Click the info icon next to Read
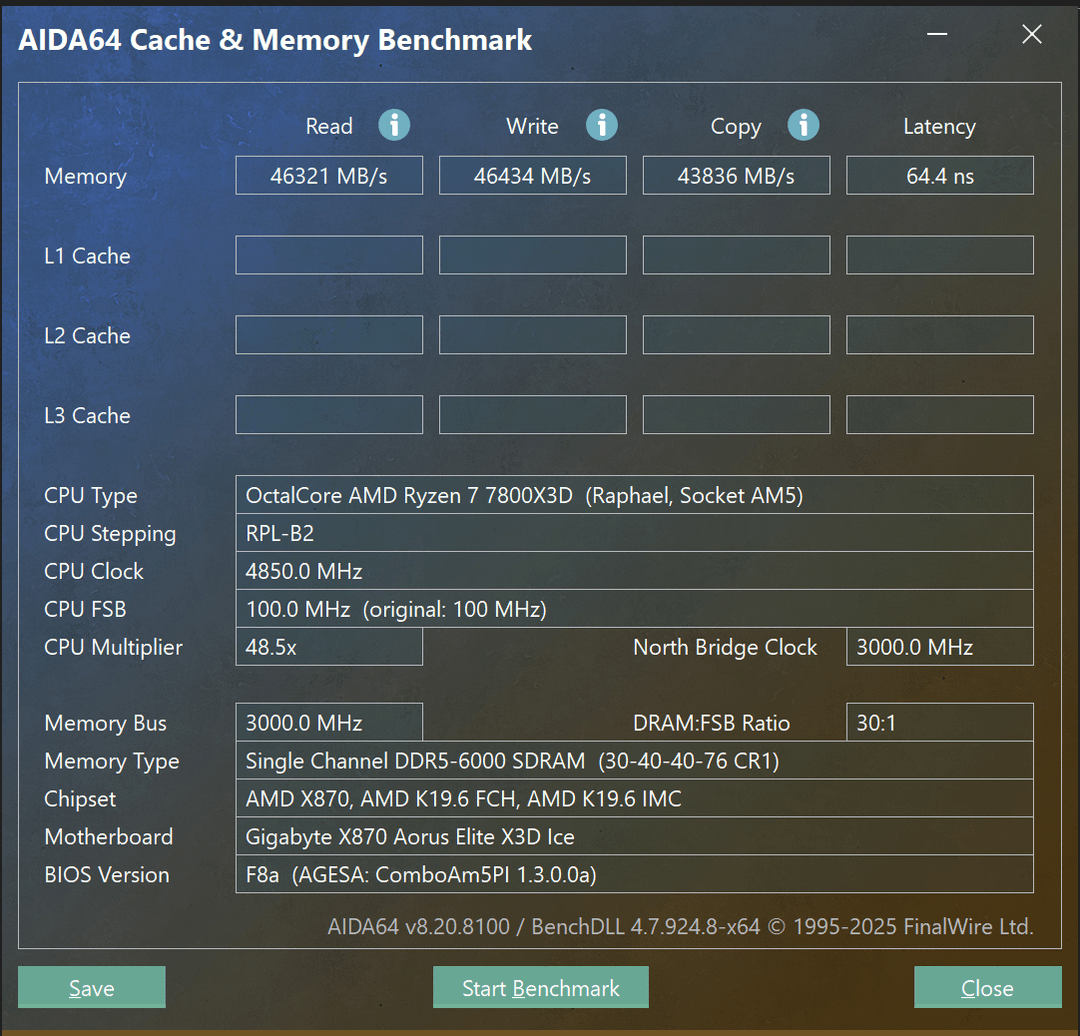1080x1036 pixels. (394, 125)
